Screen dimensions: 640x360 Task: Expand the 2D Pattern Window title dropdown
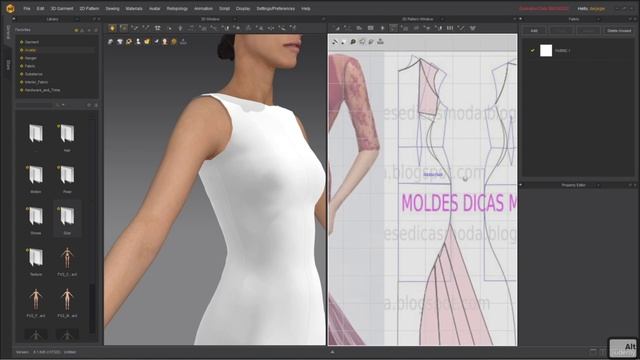point(442,19)
